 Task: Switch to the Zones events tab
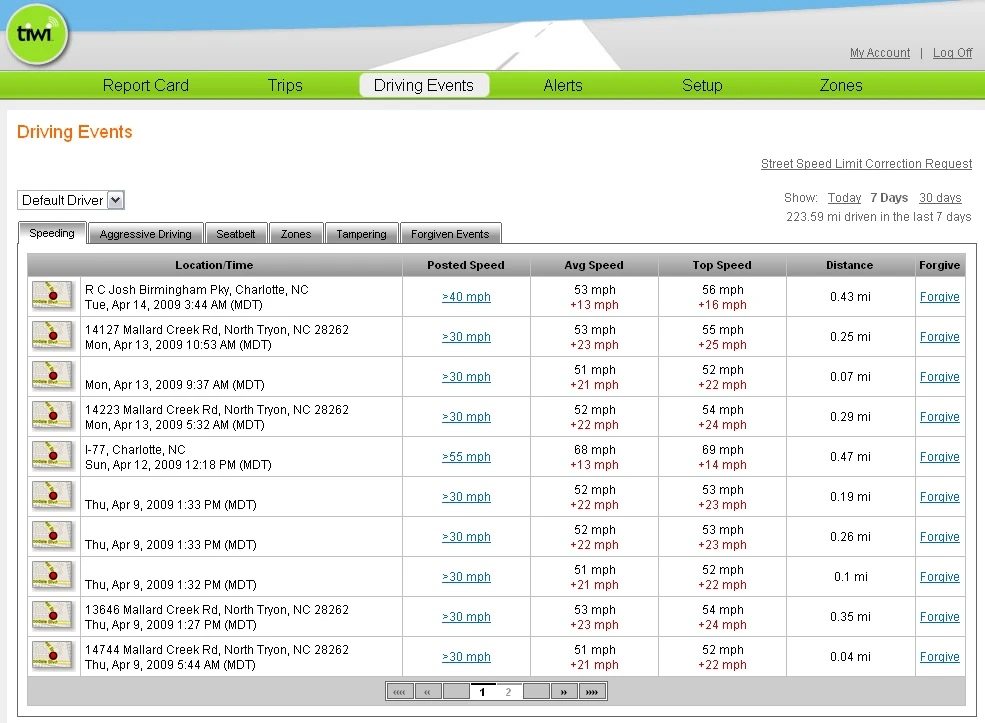tap(296, 233)
